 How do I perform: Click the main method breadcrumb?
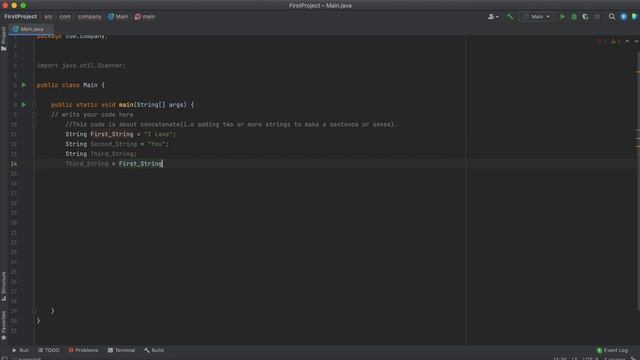[x=145, y=17]
